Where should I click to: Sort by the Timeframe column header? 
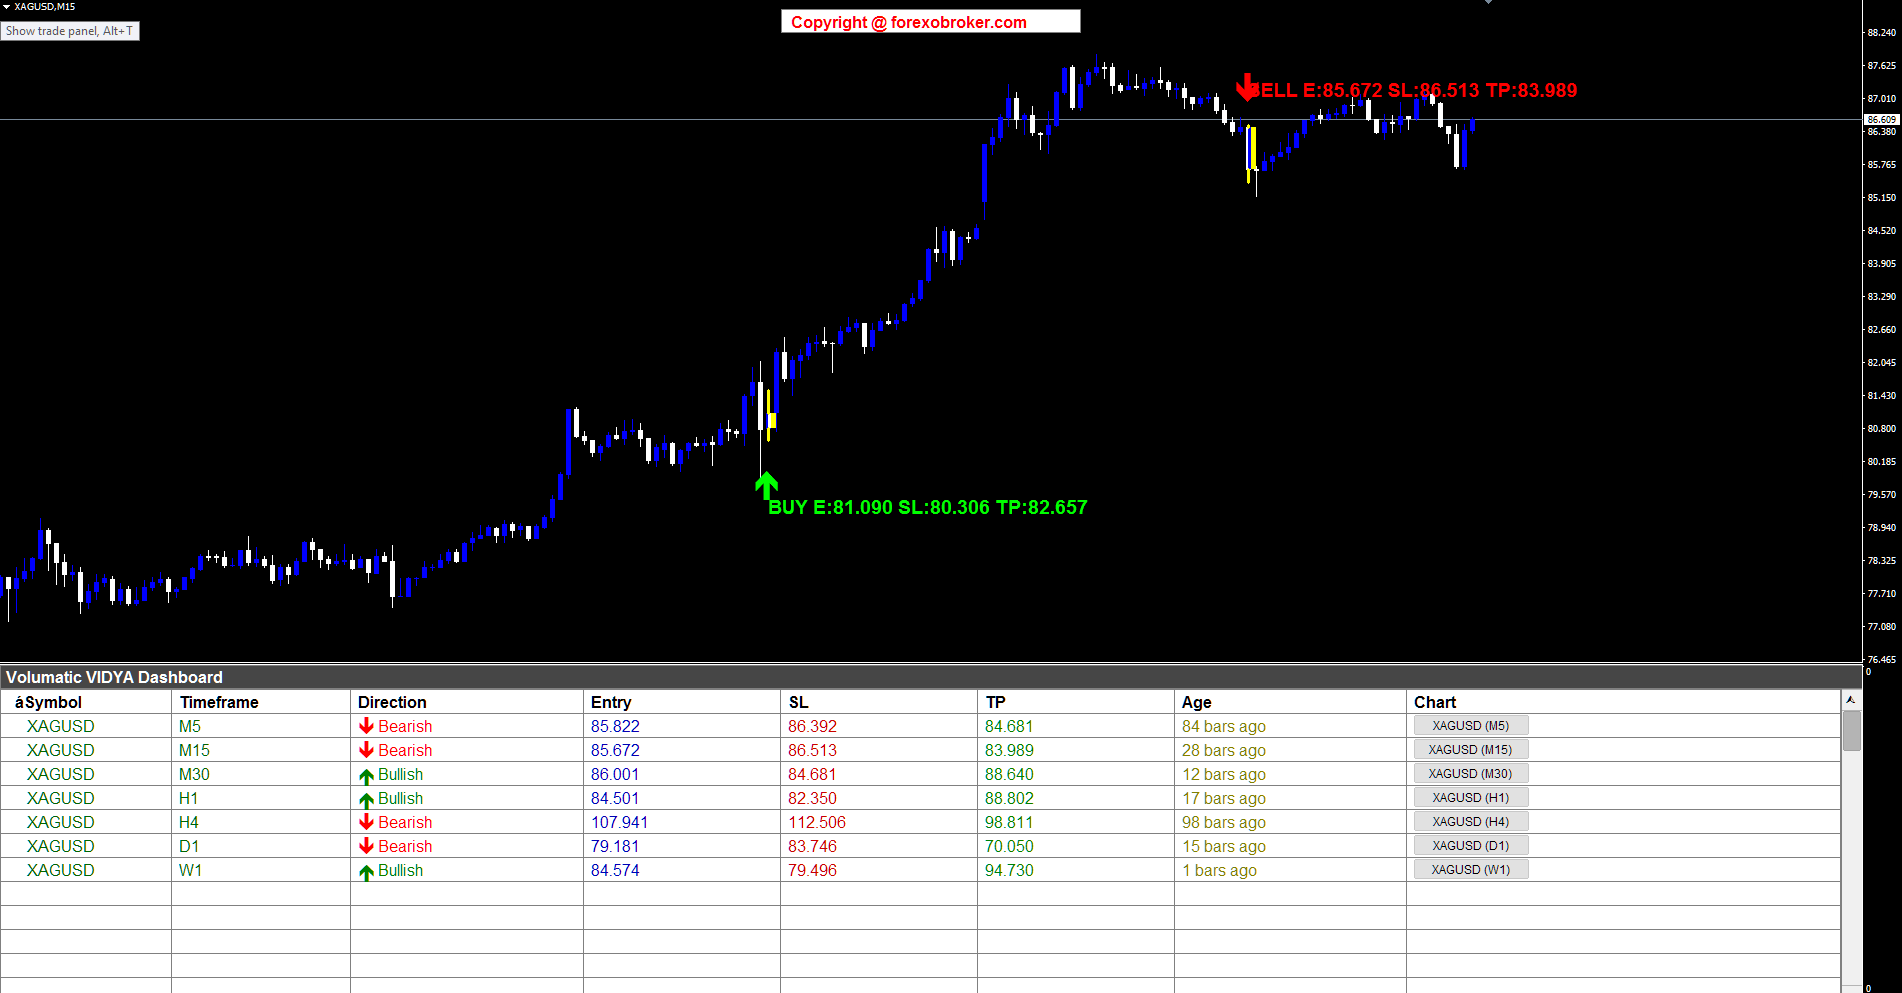[219, 702]
